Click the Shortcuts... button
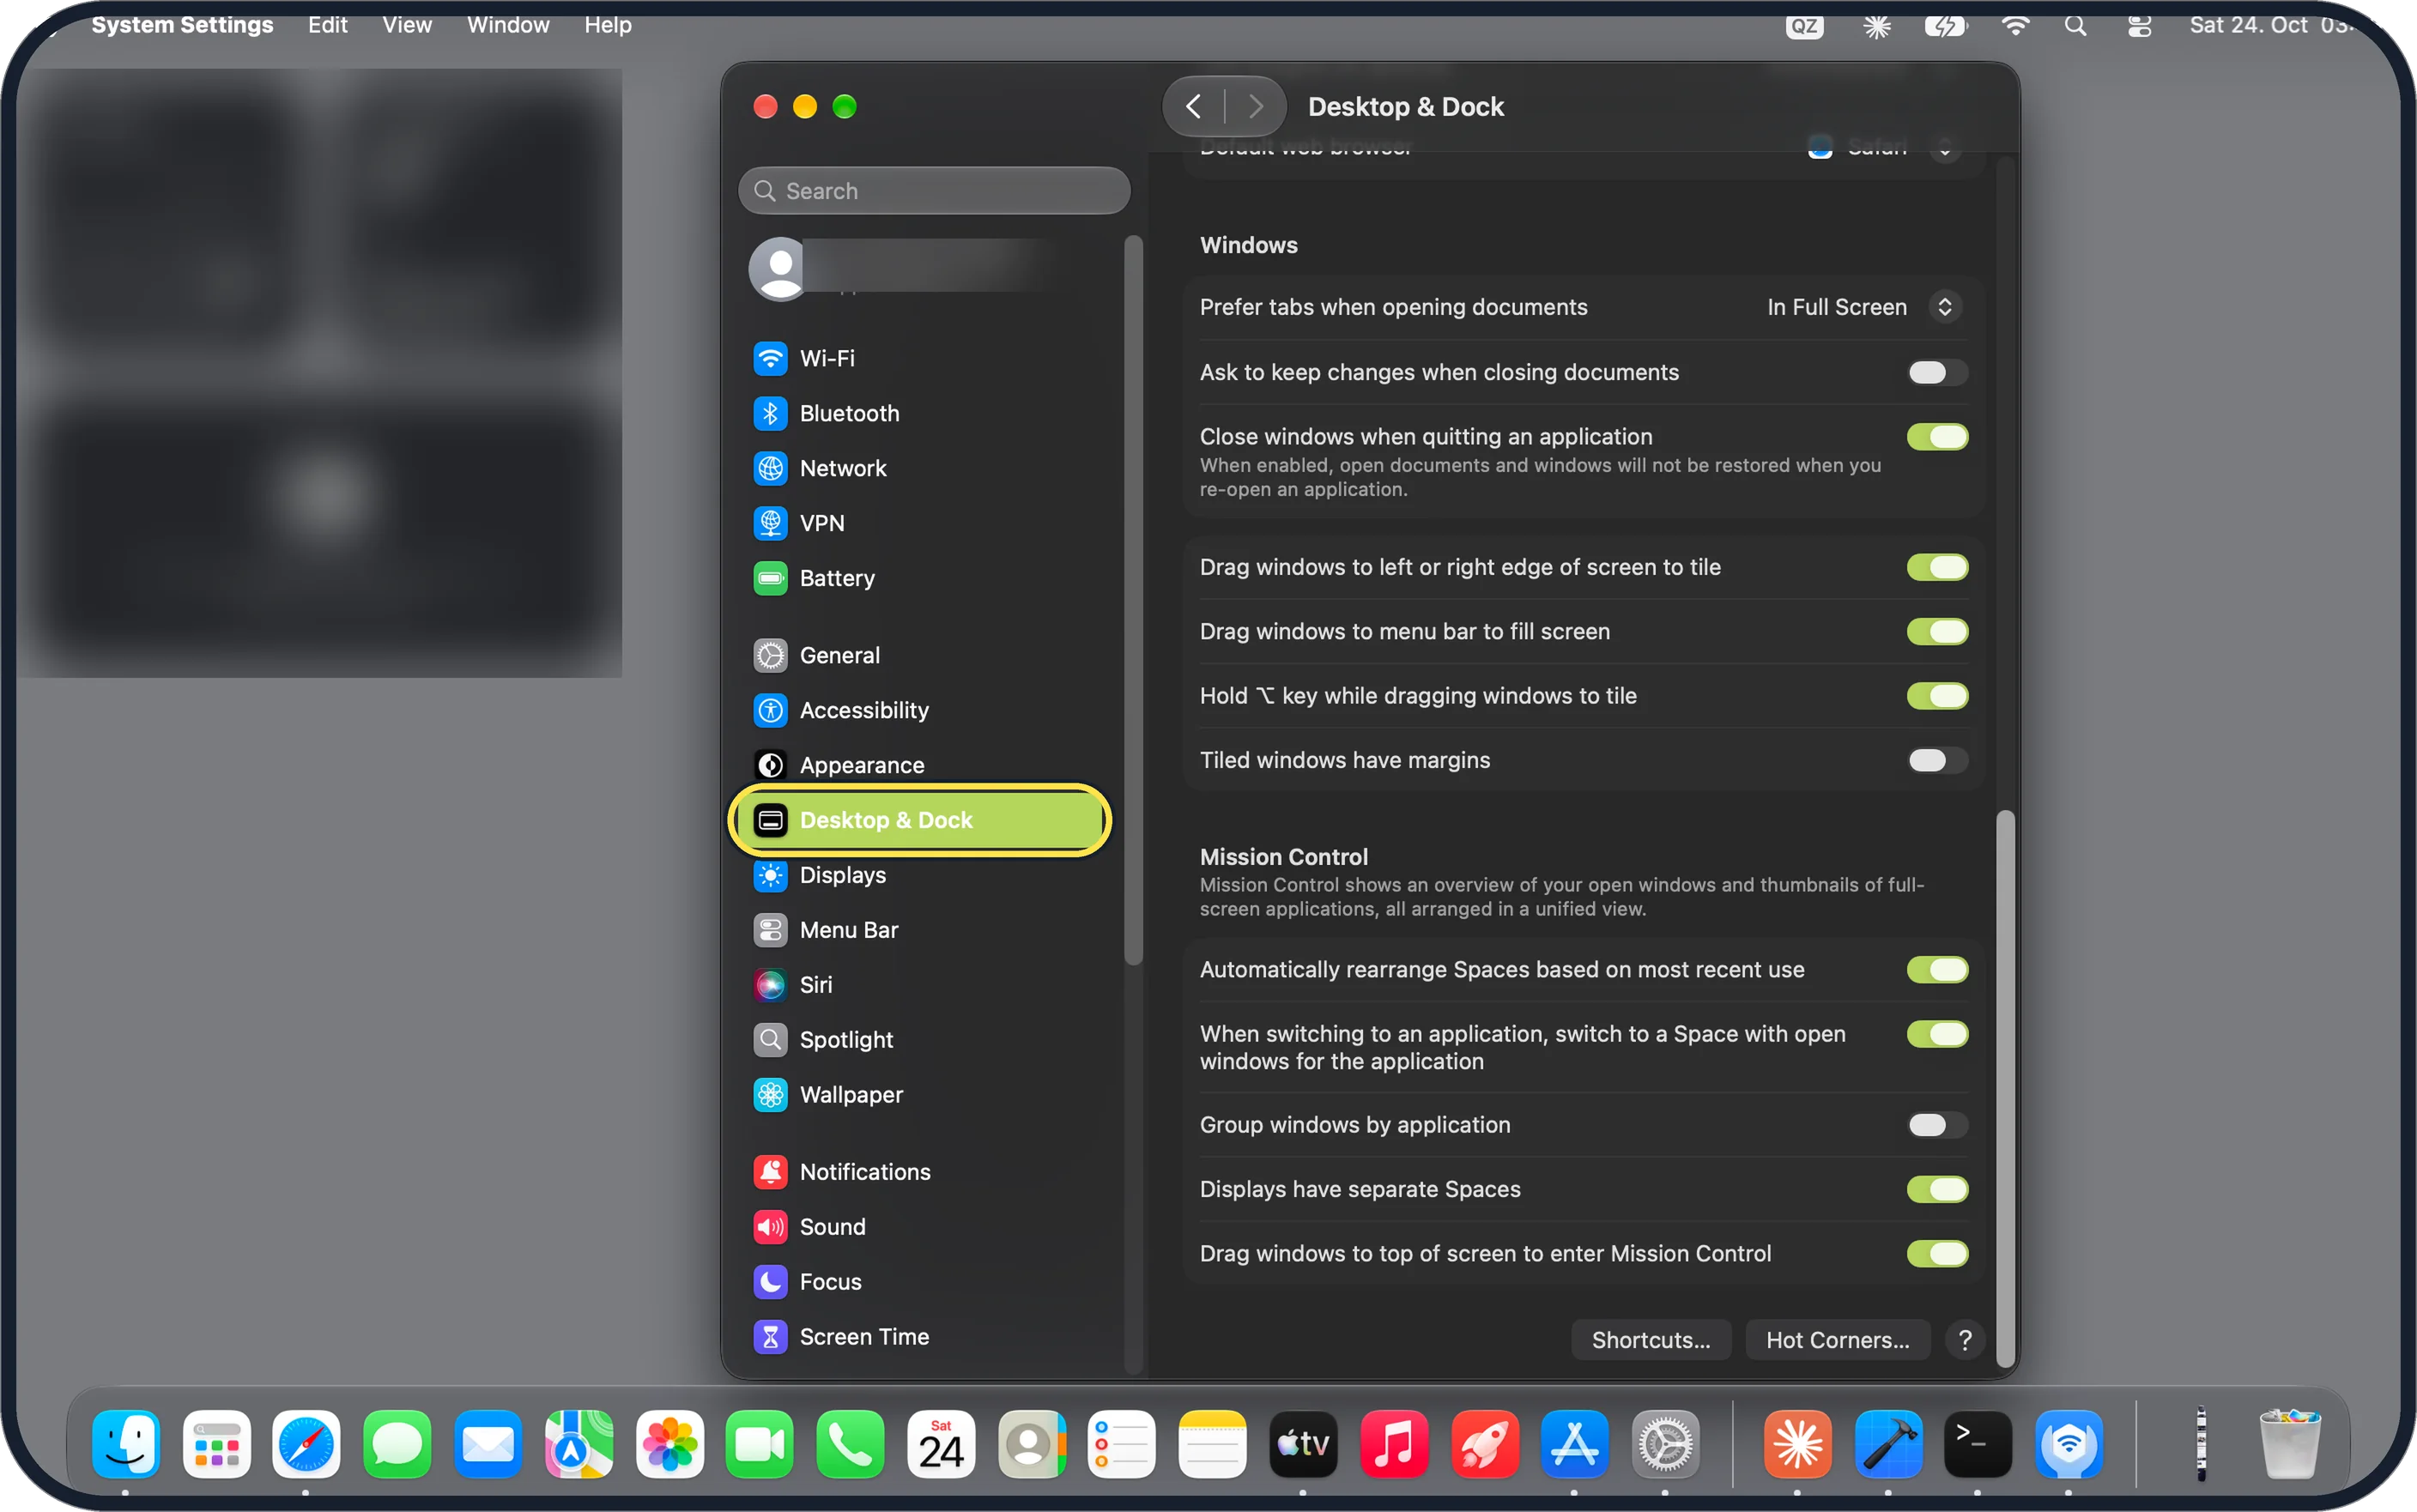Viewport: 2417px width, 1512px height. (1651, 1340)
